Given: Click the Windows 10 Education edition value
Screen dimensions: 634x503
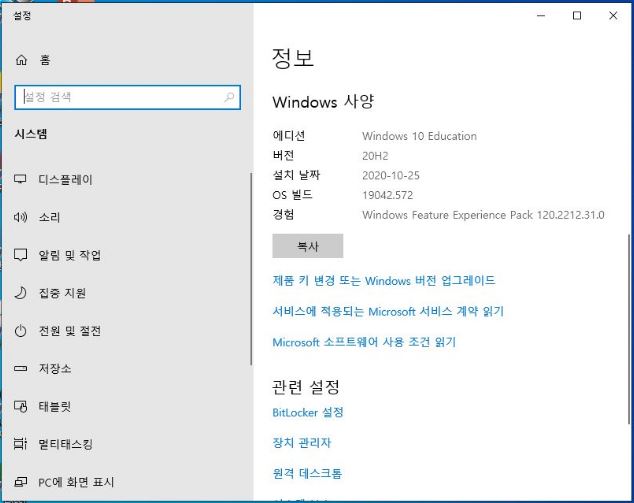Looking at the screenshot, I should pos(419,136).
